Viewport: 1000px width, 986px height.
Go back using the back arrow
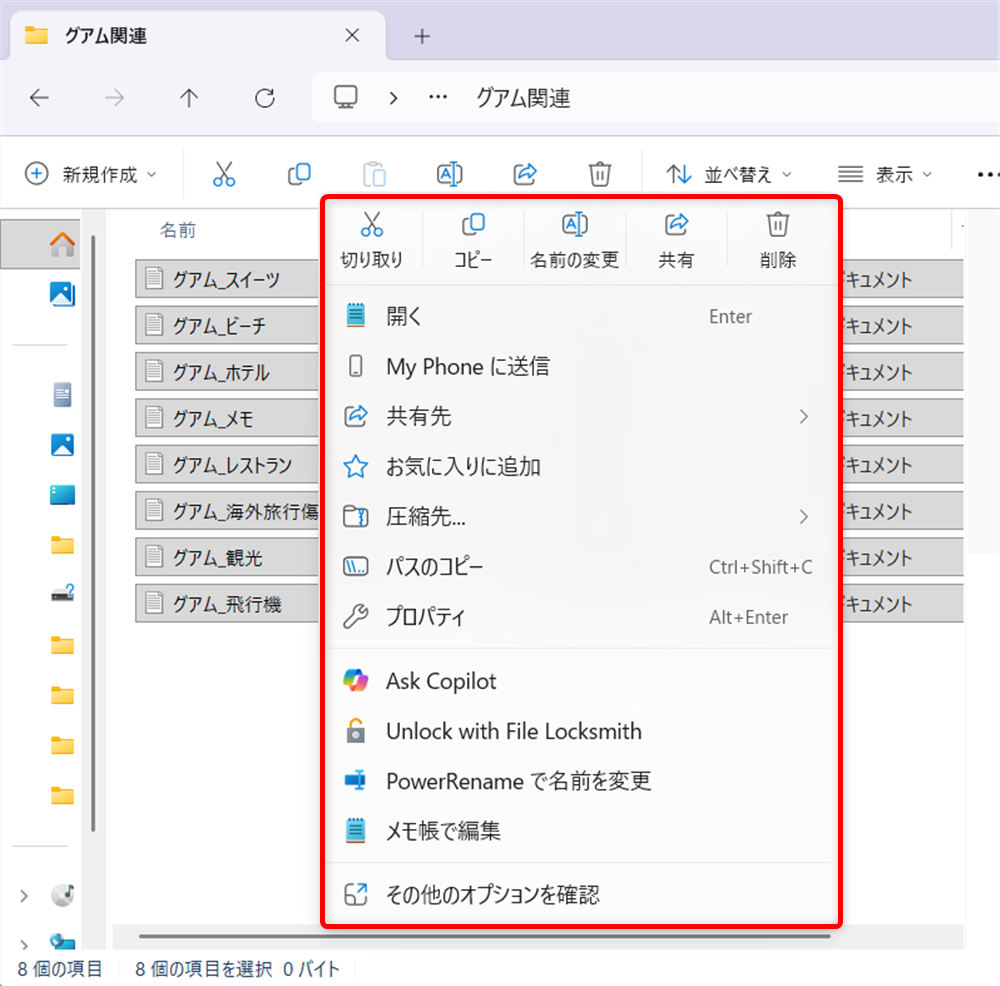(x=39, y=97)
